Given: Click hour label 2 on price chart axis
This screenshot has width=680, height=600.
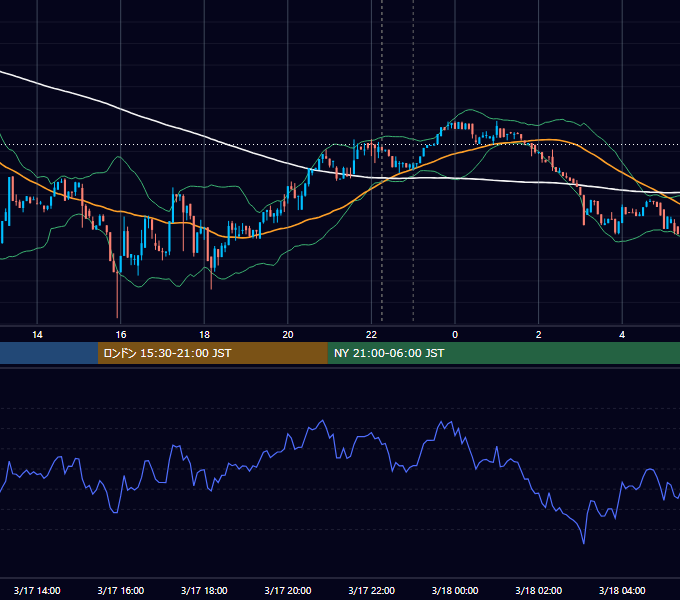Looking at the screenshot, I should pos(539,335).
